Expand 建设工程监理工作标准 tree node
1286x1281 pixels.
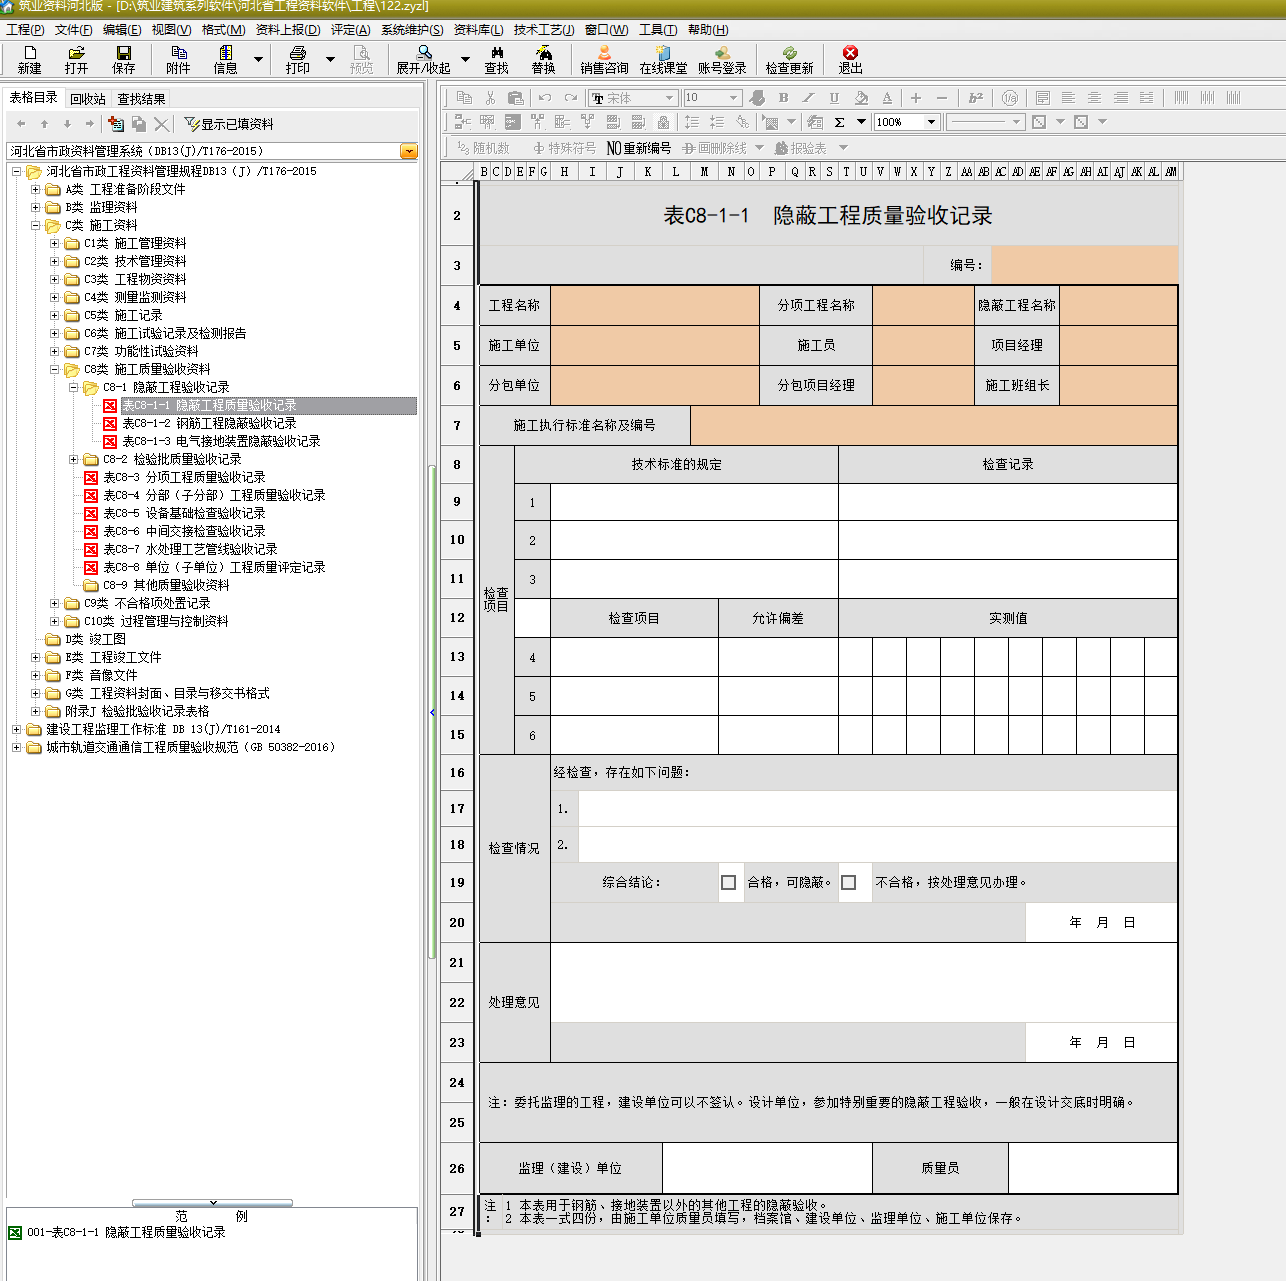tap(16, 729)
